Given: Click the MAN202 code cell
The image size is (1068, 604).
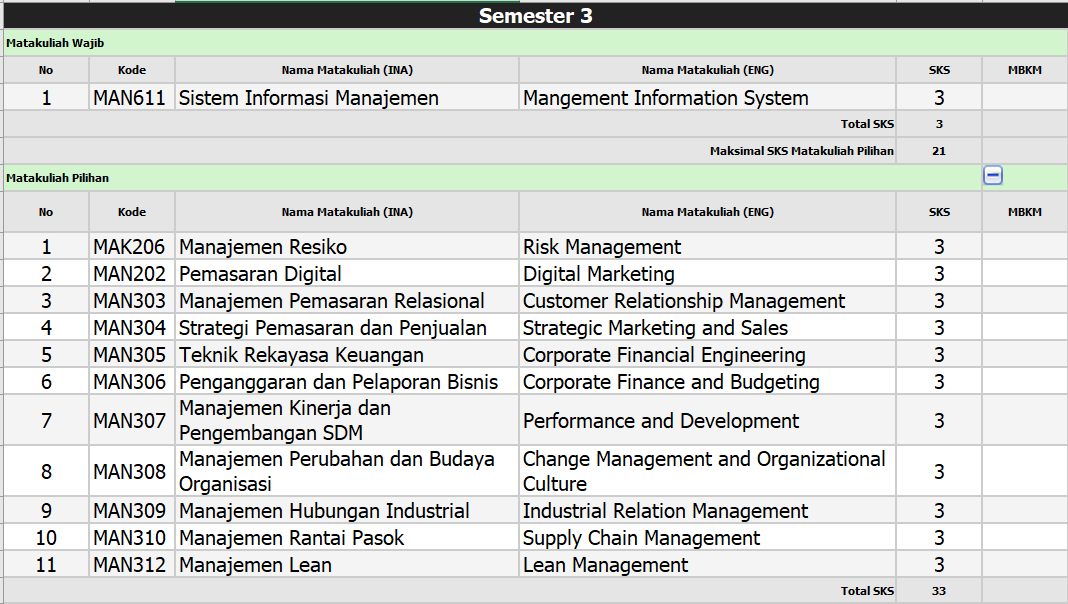Looking at the screenshot, I should (130, 274).
